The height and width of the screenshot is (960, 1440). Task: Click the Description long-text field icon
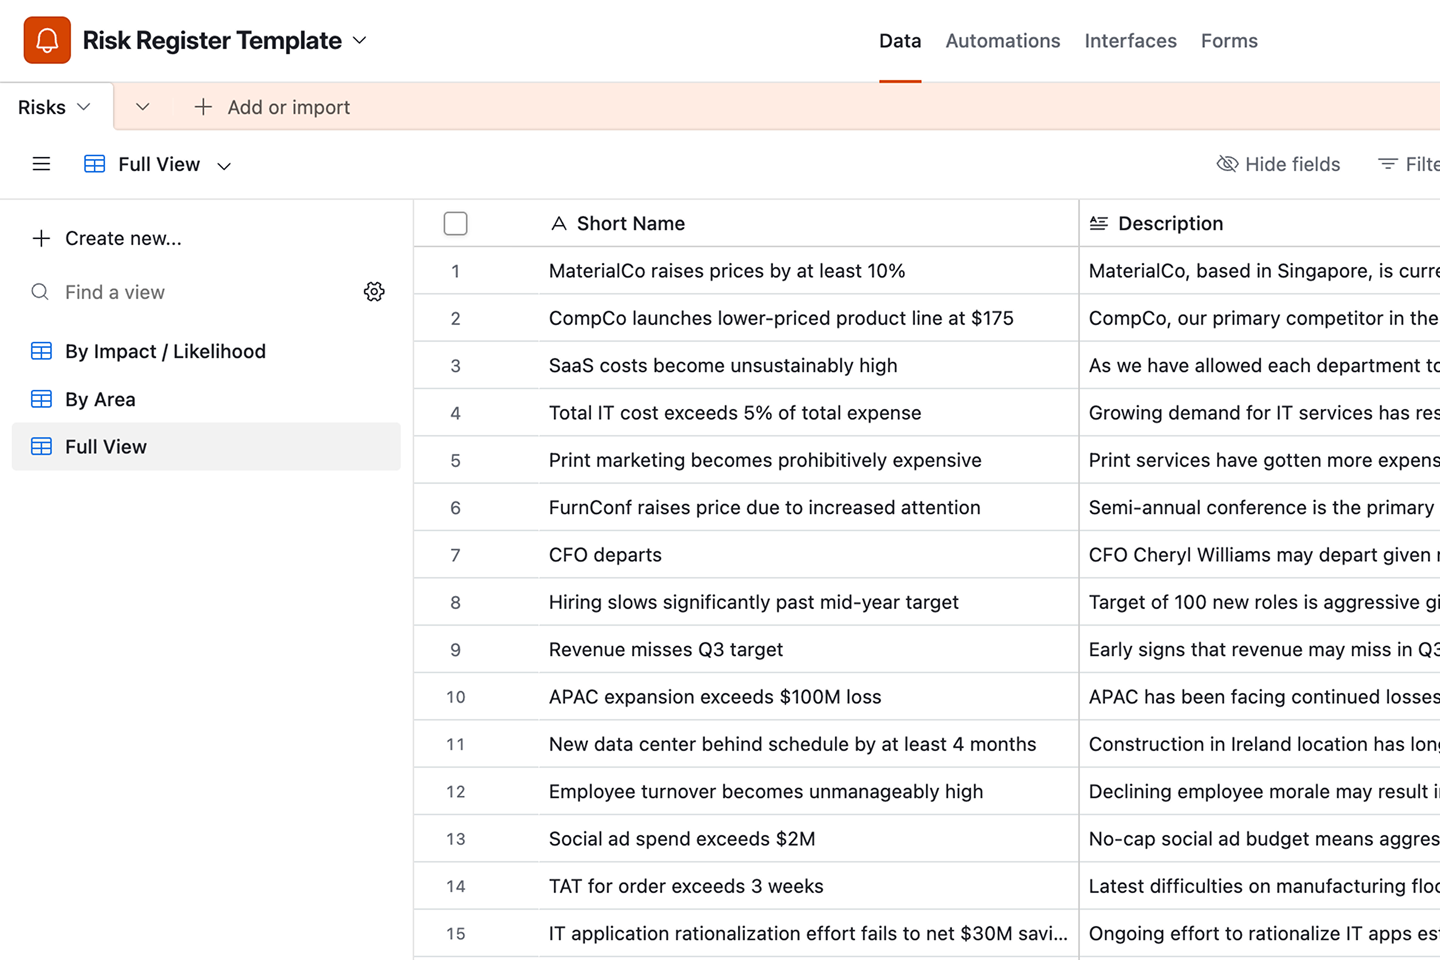1099,223
